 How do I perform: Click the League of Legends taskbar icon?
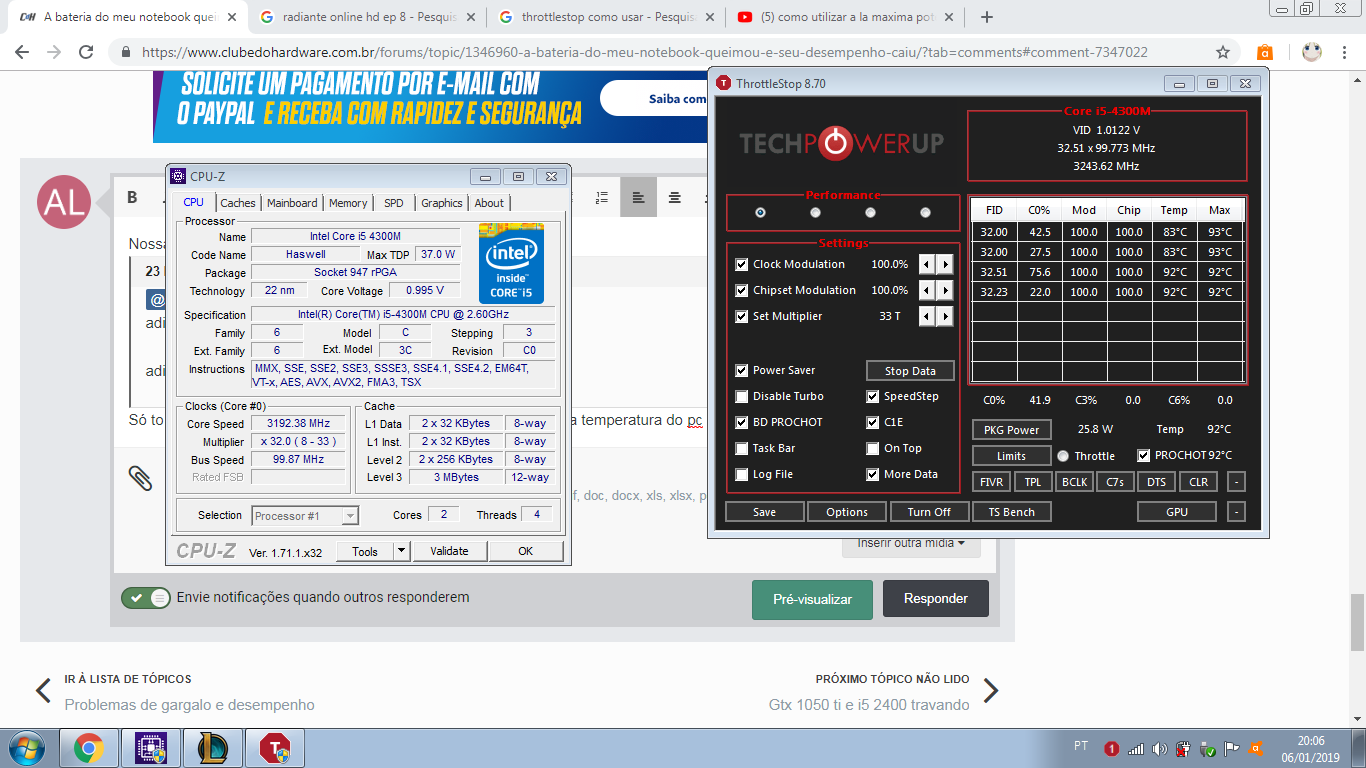[212, 748]
